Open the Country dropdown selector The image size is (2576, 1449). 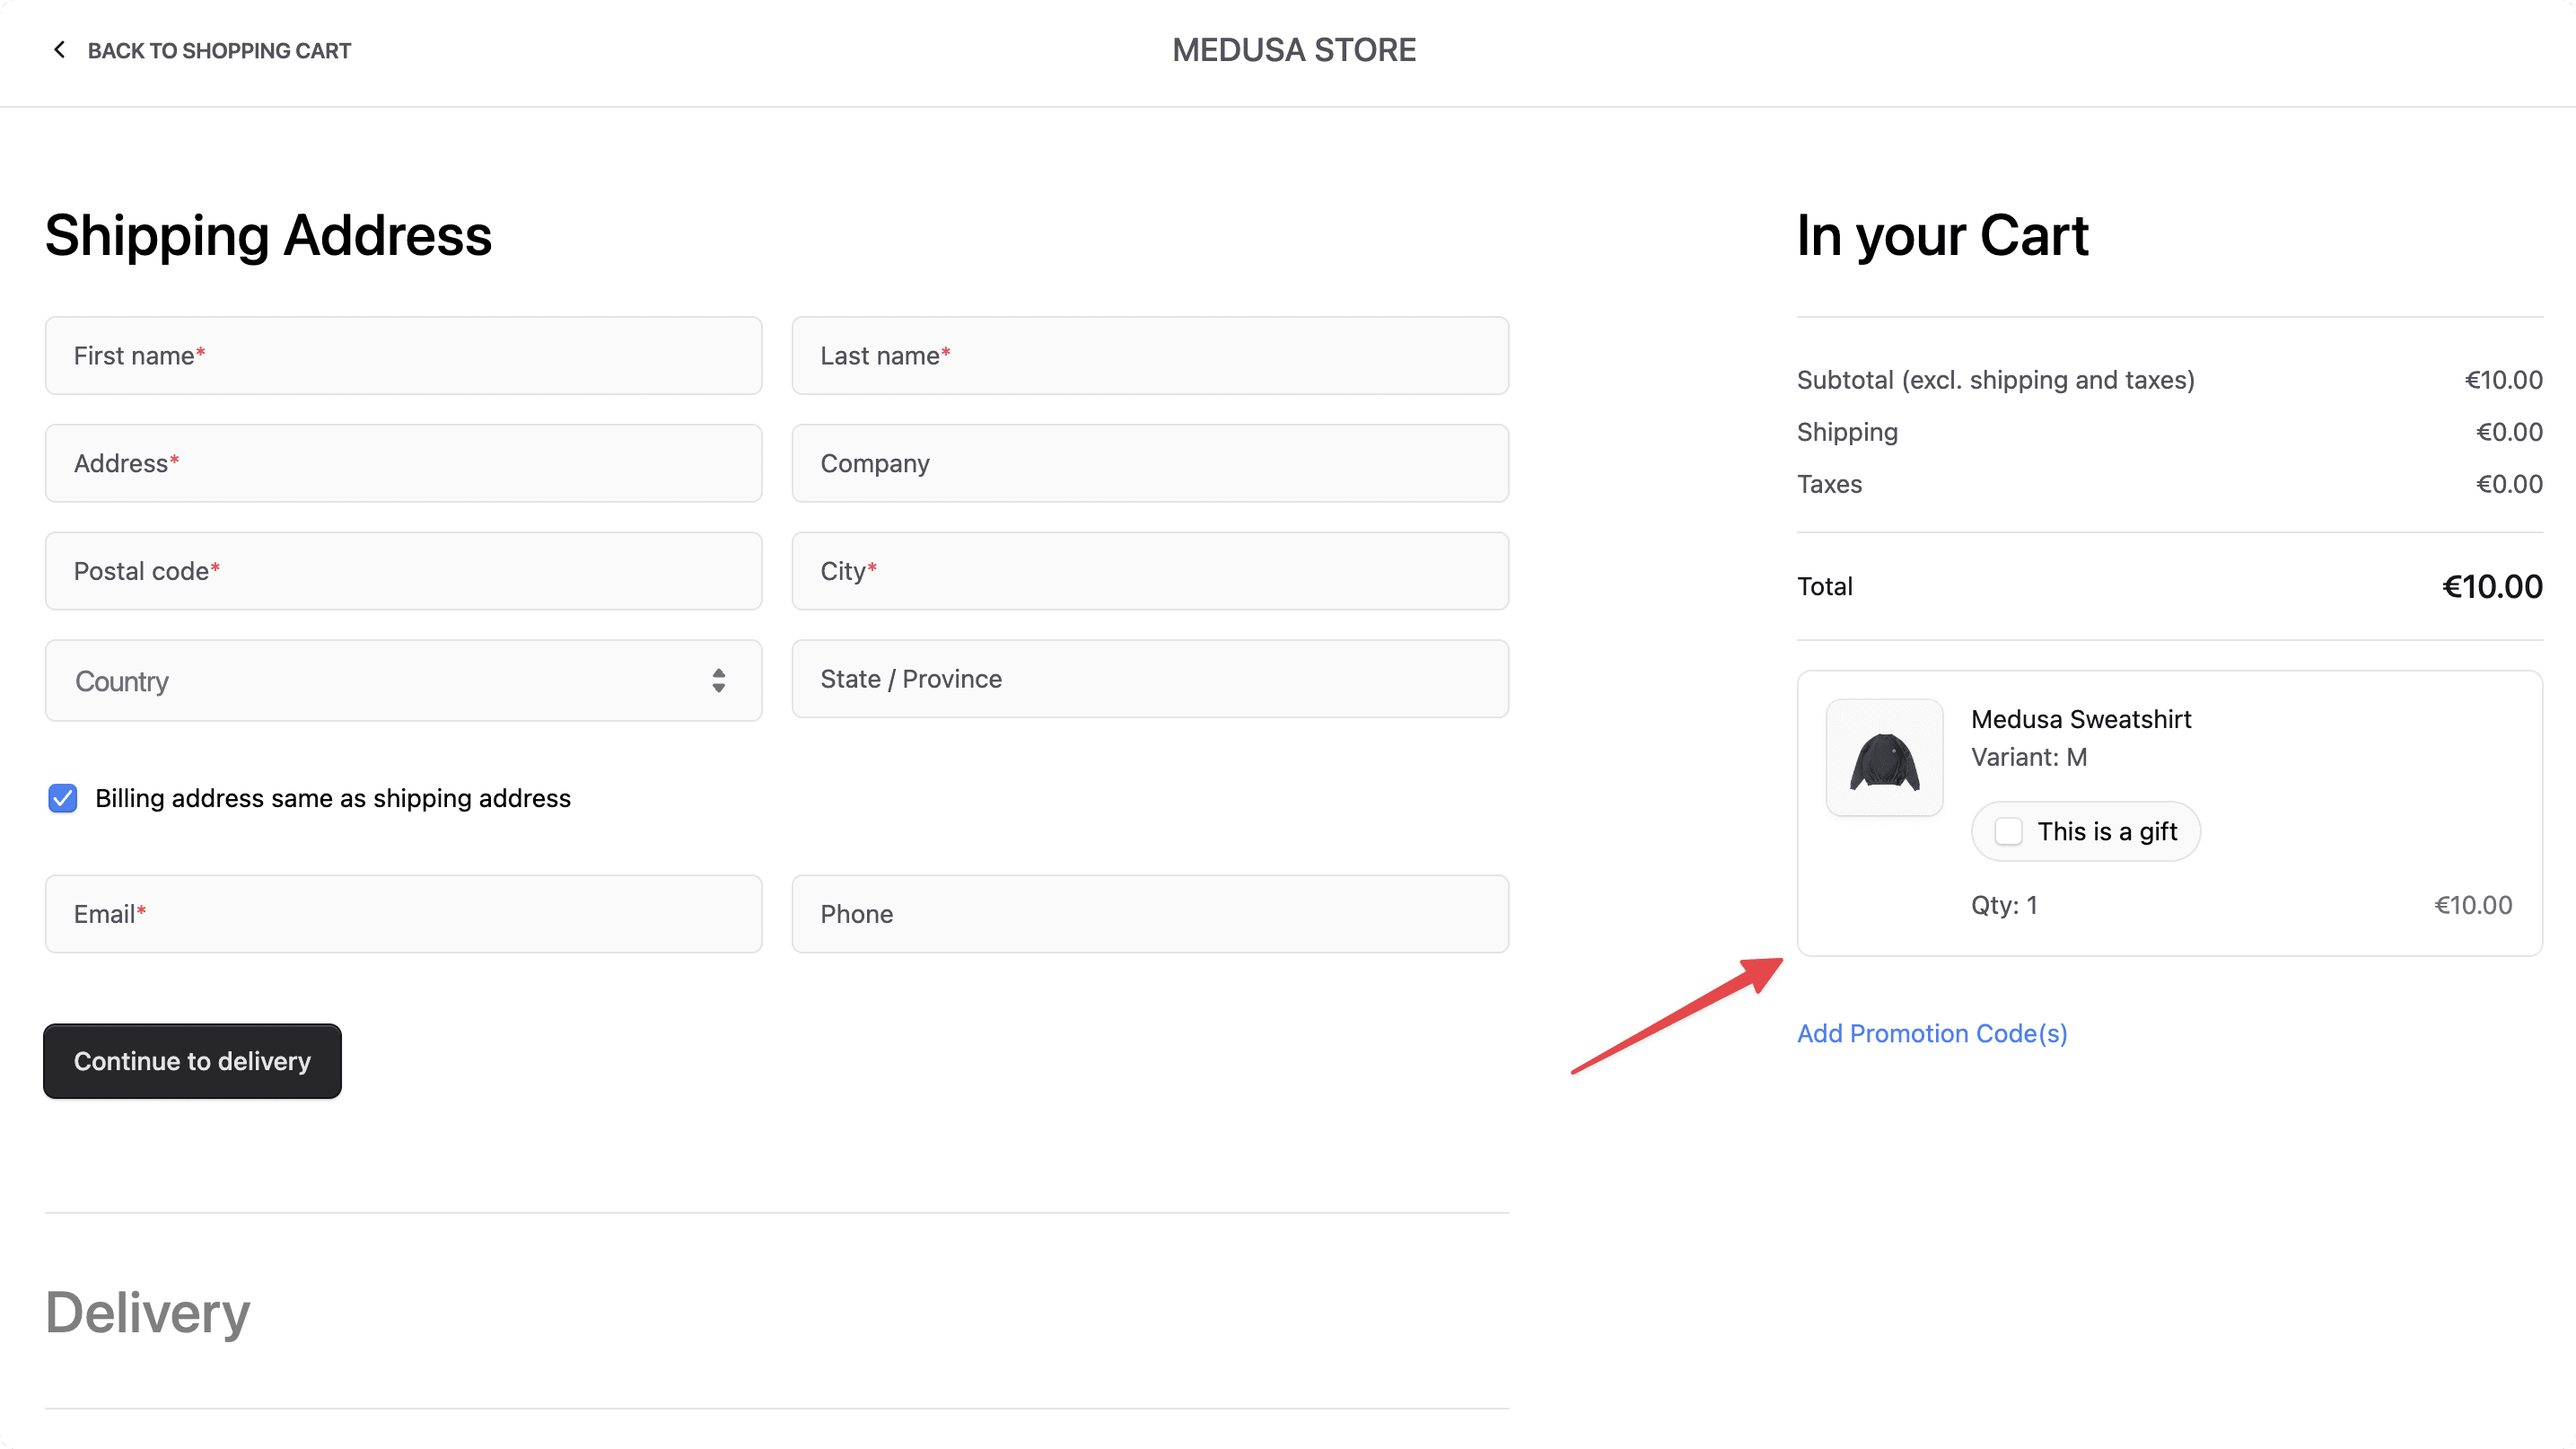pyautogui.click(x=402, y=681)
